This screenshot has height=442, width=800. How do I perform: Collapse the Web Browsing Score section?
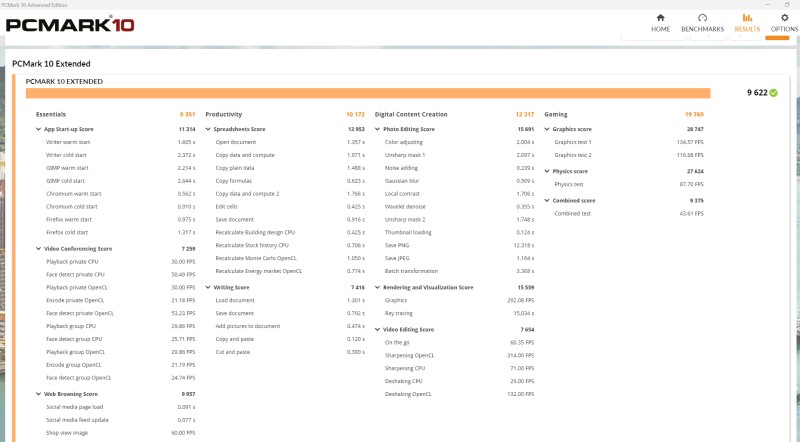(38, 394)
